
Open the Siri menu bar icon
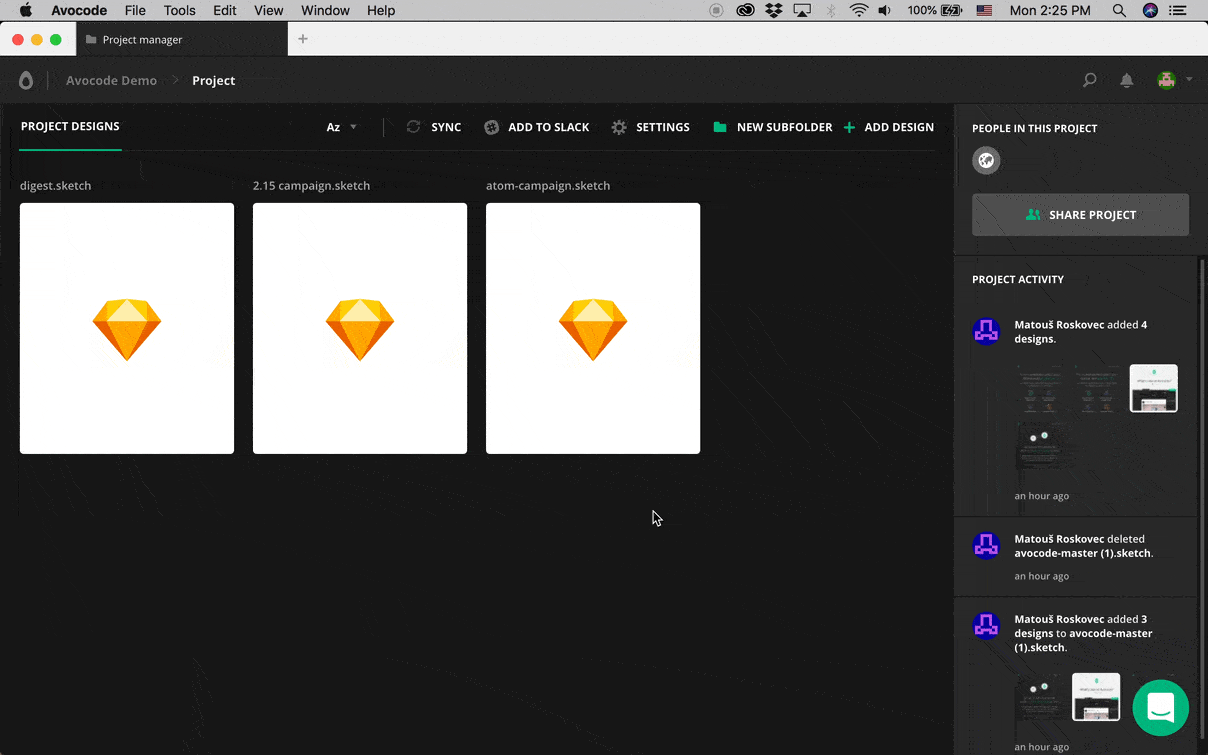click(1150, 10)
